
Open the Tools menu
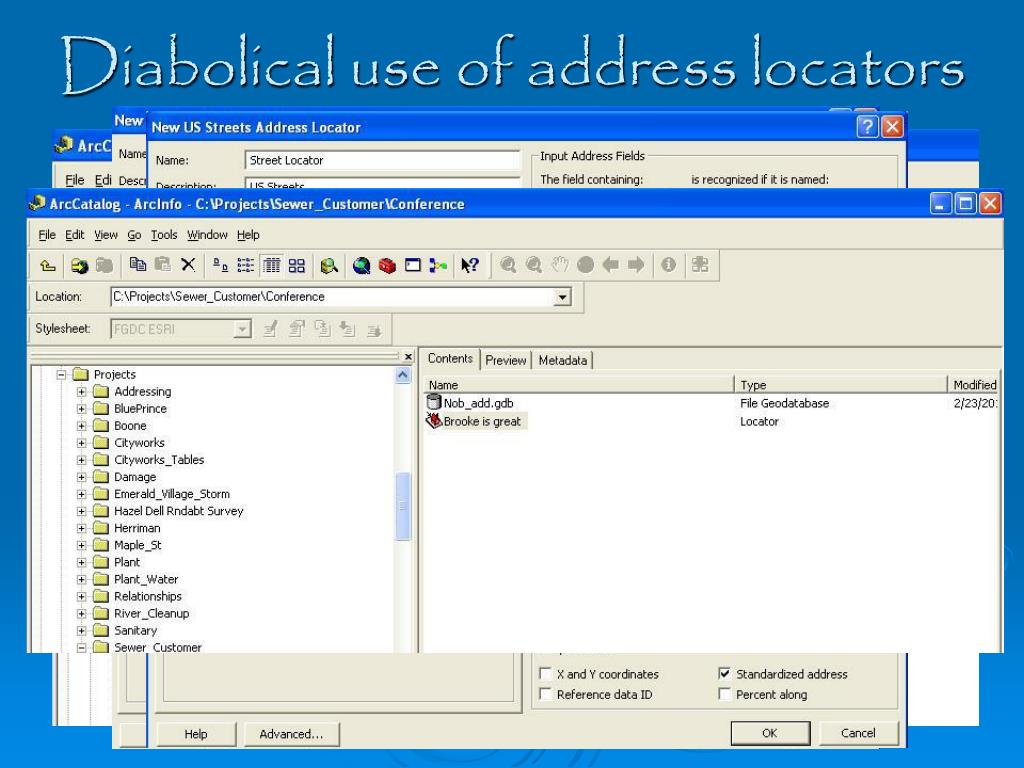click(x=164, y=235)
